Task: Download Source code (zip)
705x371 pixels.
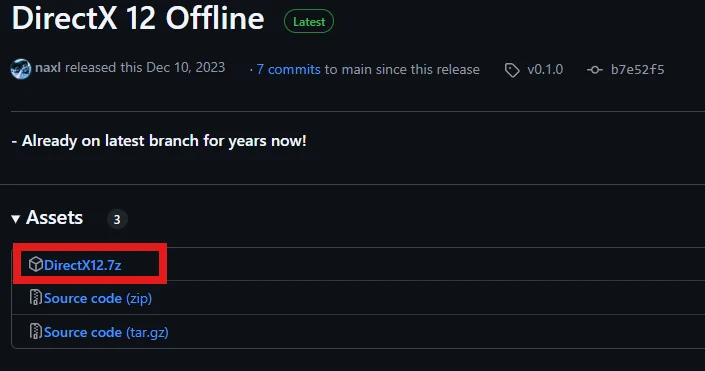Action: click(98, 299)
